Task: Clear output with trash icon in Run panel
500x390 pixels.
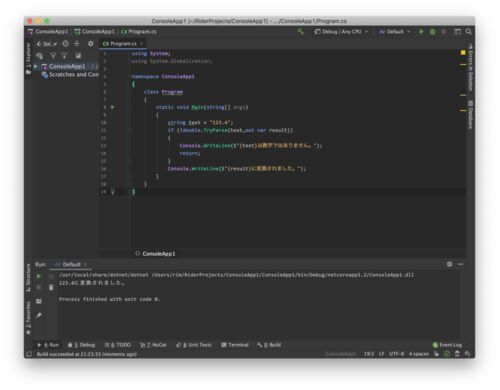Action: point(51,287)
